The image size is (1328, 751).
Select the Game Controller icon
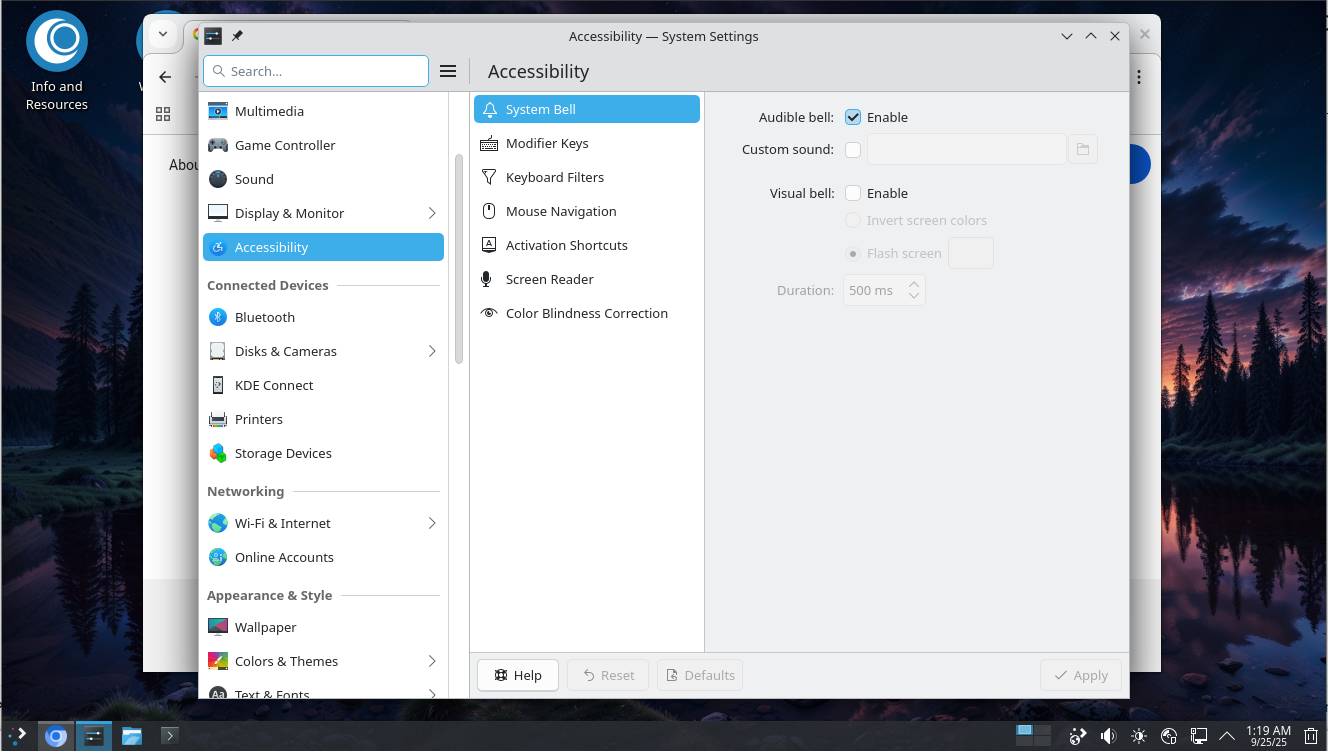tap(218, 145)
